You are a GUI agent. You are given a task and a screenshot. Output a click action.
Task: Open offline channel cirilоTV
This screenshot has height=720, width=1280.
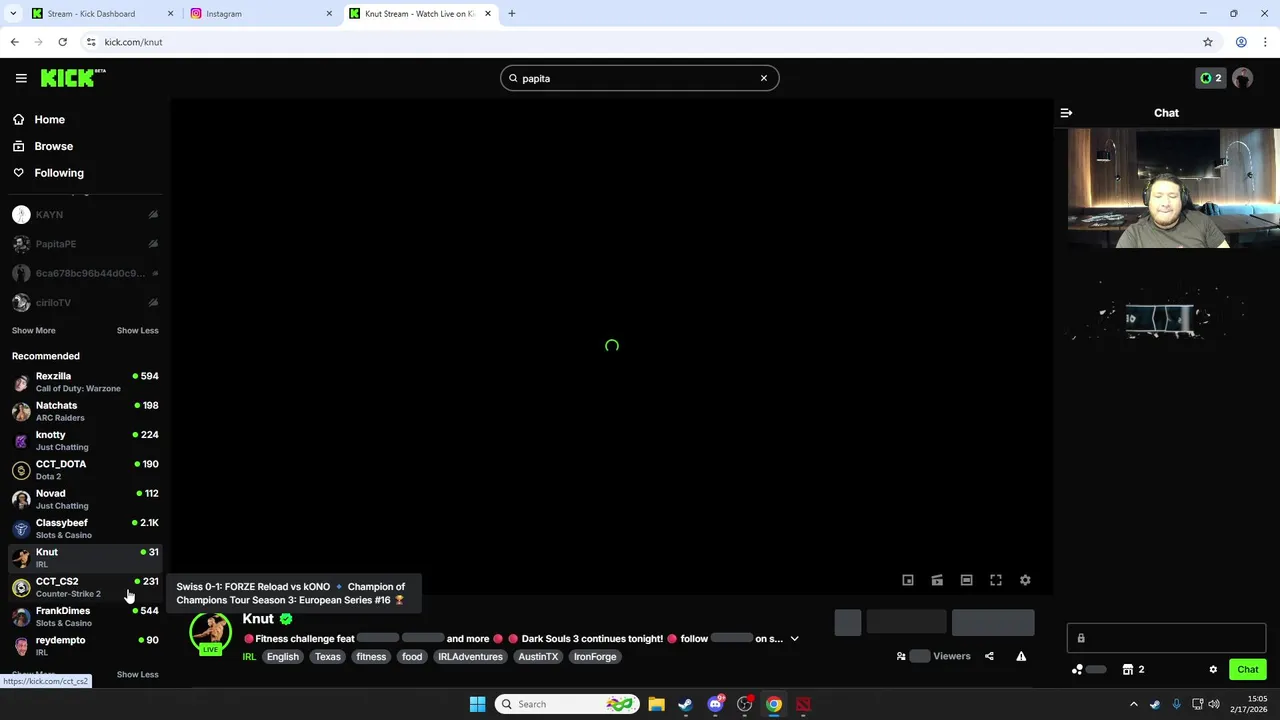pos(85,303)
